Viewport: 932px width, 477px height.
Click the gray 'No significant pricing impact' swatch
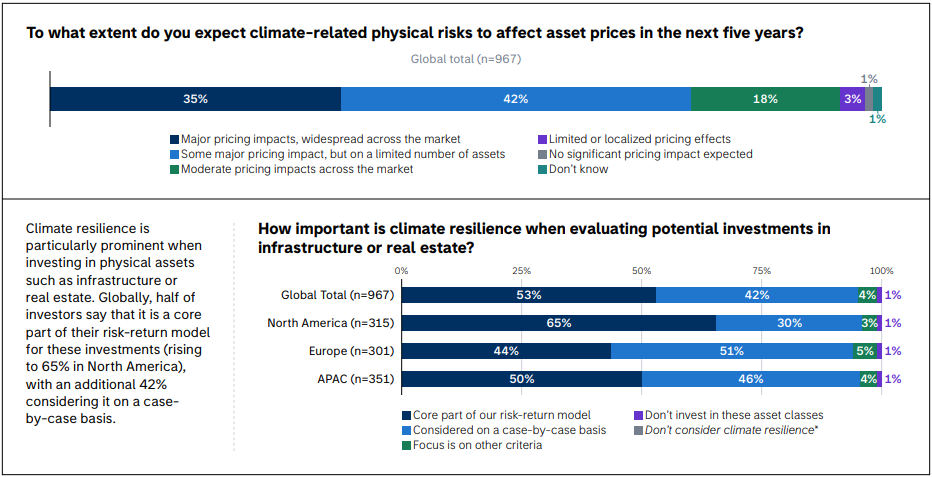point(542,155)
